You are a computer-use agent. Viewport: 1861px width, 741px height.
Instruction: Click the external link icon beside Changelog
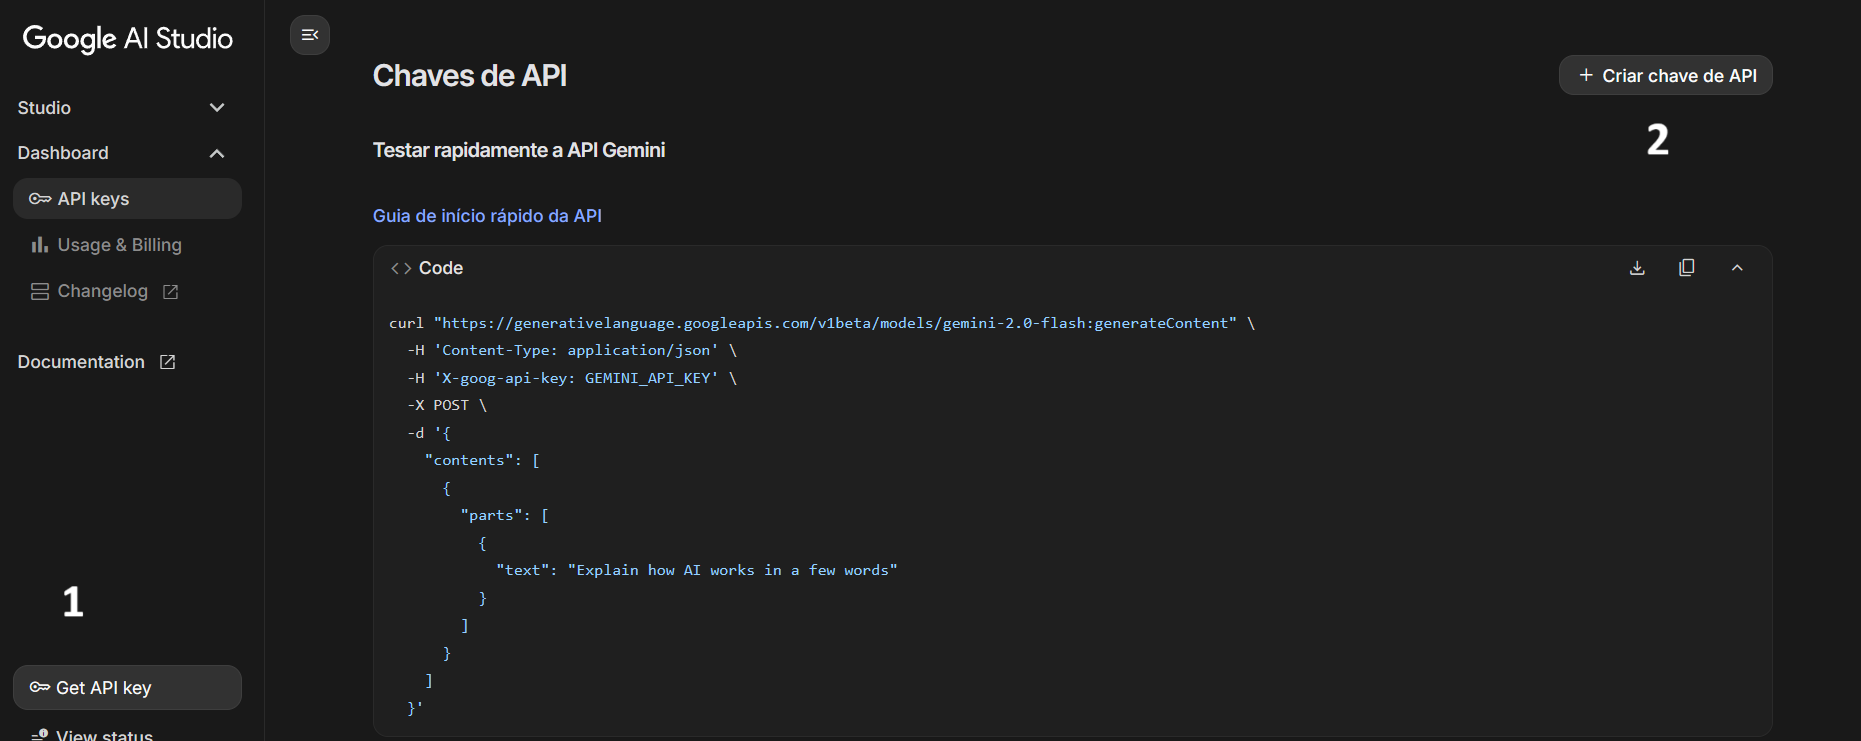pyautogui.click(x=171, y=292)
